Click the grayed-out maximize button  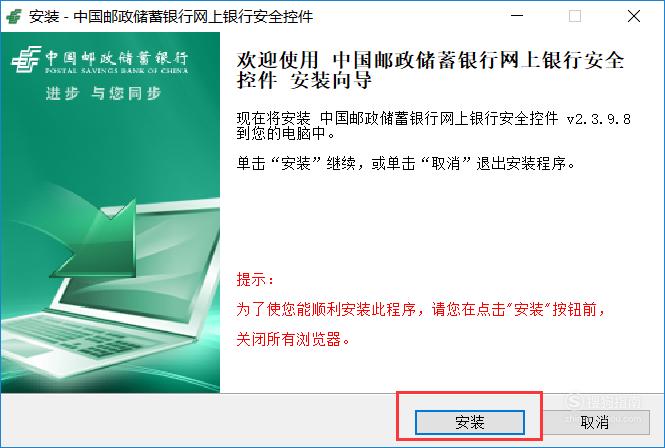click(575, 16)
